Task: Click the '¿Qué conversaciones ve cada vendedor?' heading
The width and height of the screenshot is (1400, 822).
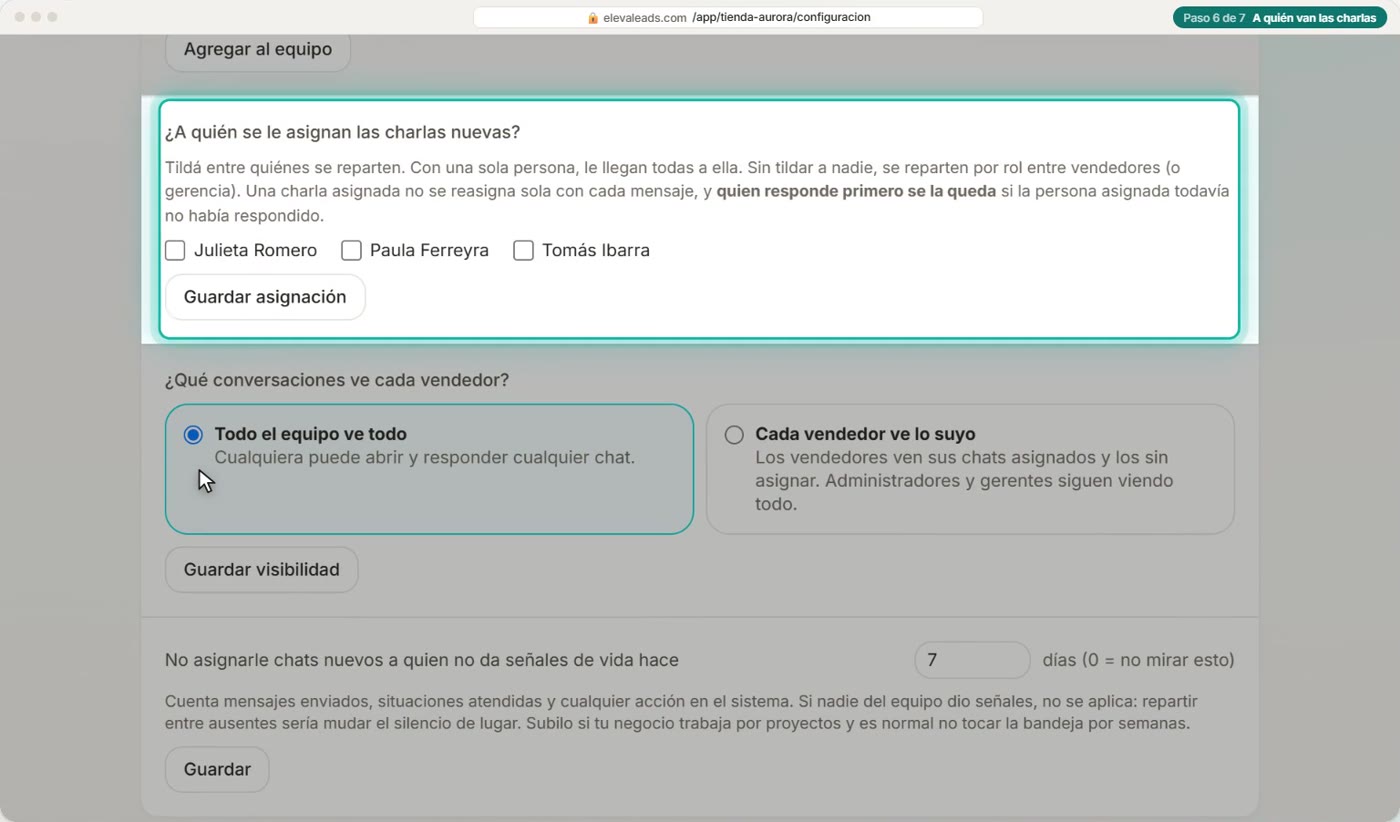Action: tap(337, 380)
